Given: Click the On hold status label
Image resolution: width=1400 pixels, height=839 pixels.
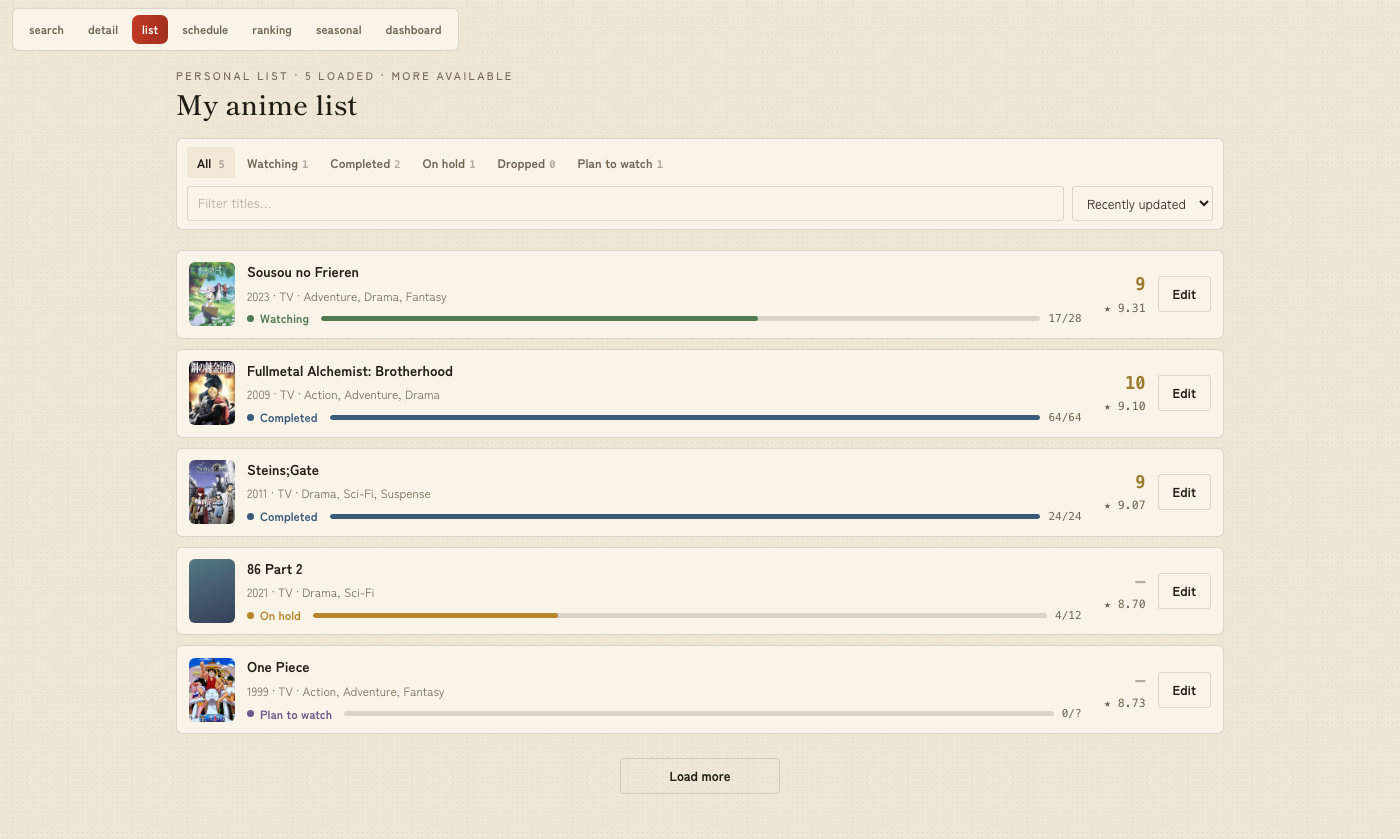Looking at the screenshot, I should [274, 616].
